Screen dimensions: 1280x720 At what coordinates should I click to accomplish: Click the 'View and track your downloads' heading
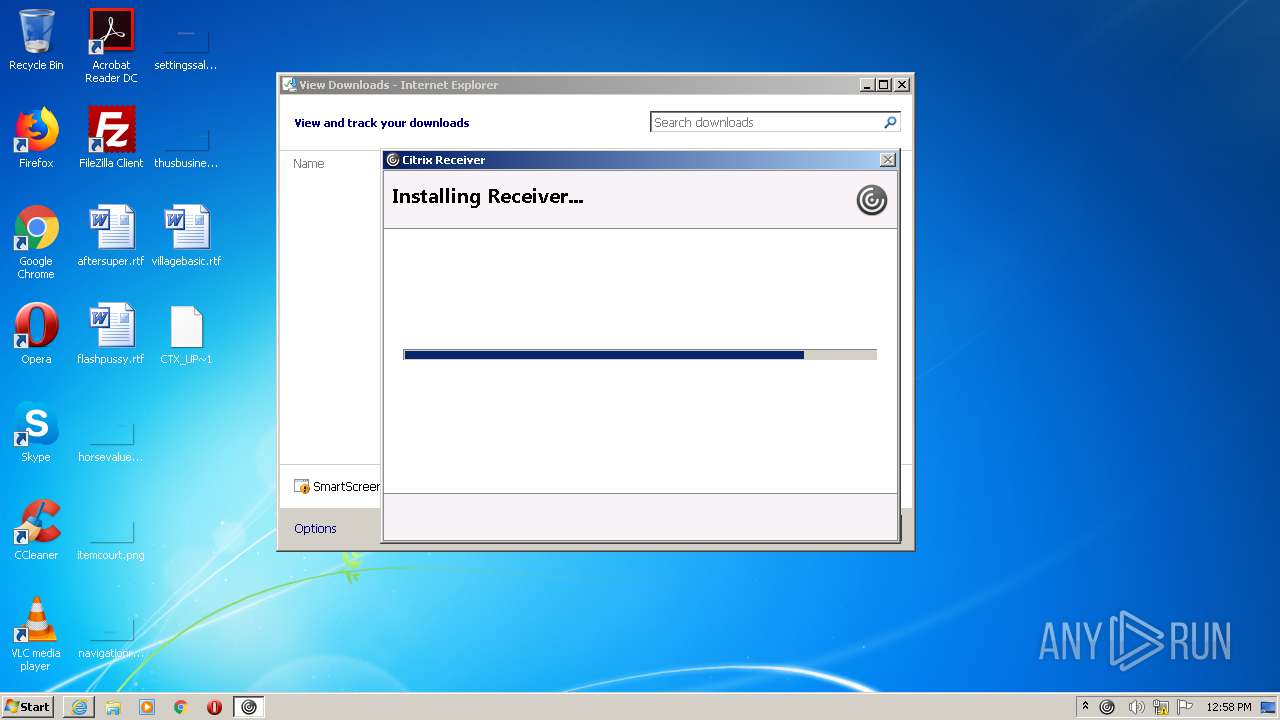coord(381,123)
